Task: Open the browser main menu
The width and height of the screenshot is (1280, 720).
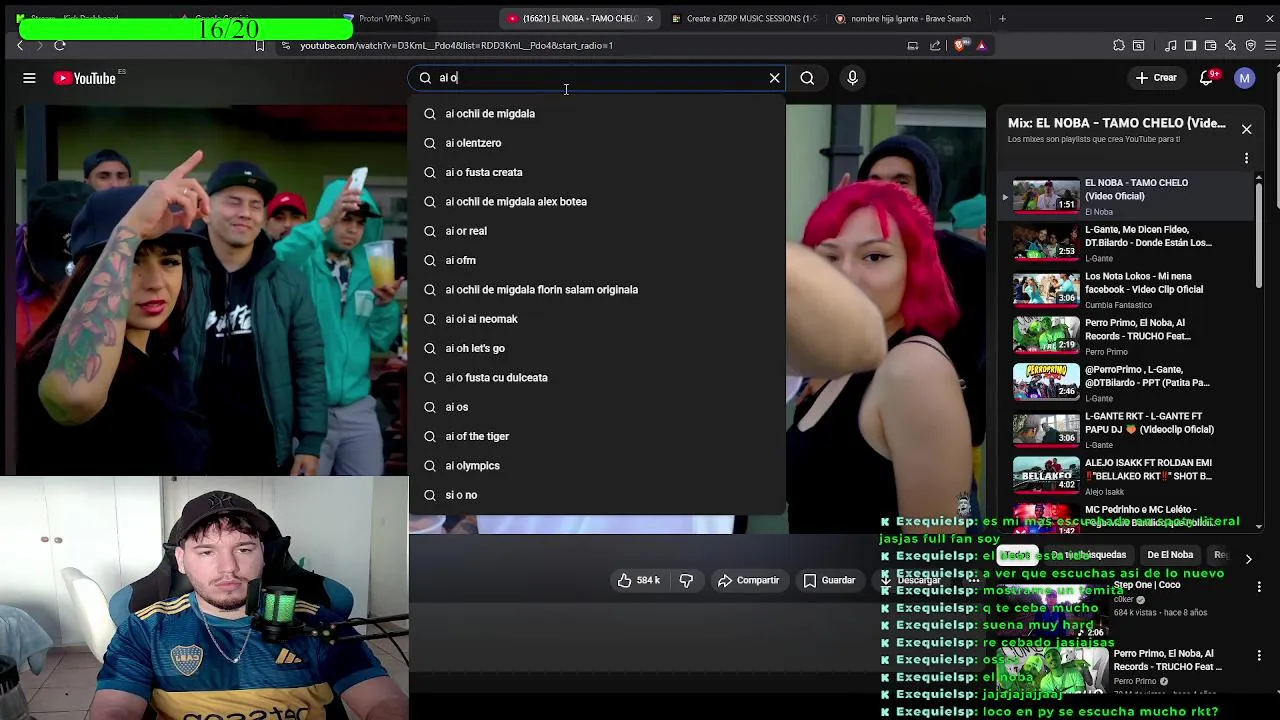Action: (x=1268, y=45)
